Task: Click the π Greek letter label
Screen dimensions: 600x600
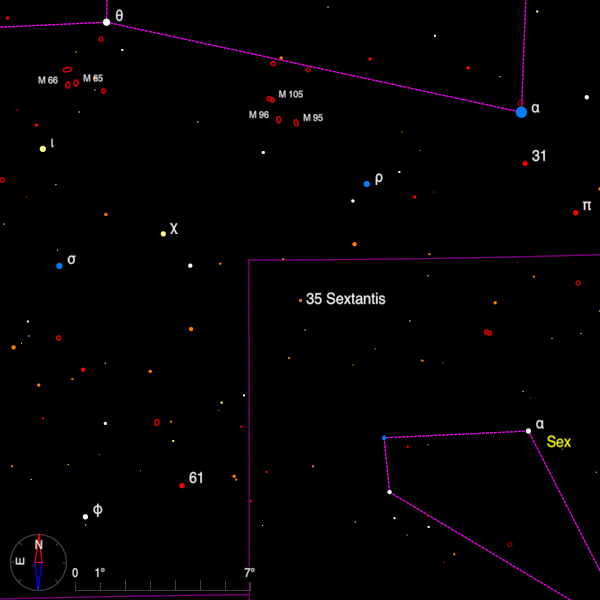Action: tap(587, 206)
